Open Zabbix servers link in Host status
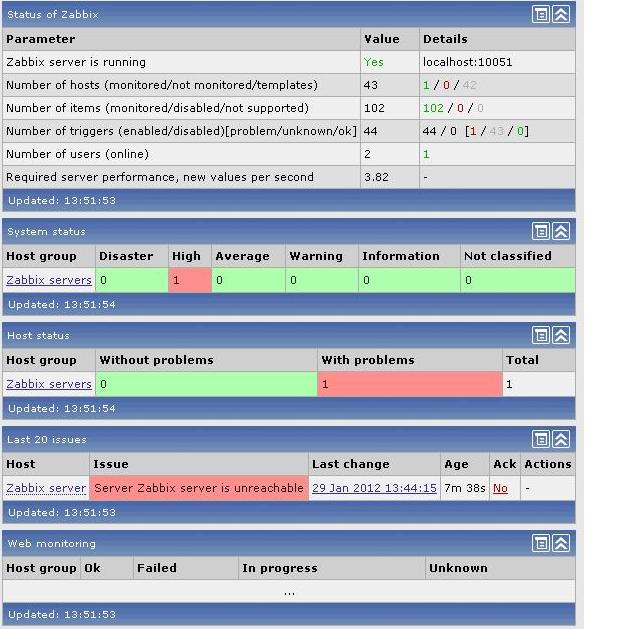 click(x=49, y=384)
